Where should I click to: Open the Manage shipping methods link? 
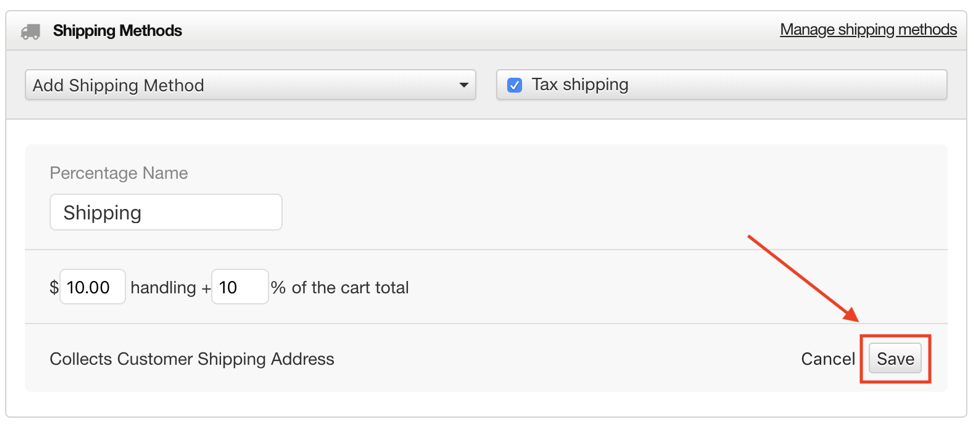868,29
